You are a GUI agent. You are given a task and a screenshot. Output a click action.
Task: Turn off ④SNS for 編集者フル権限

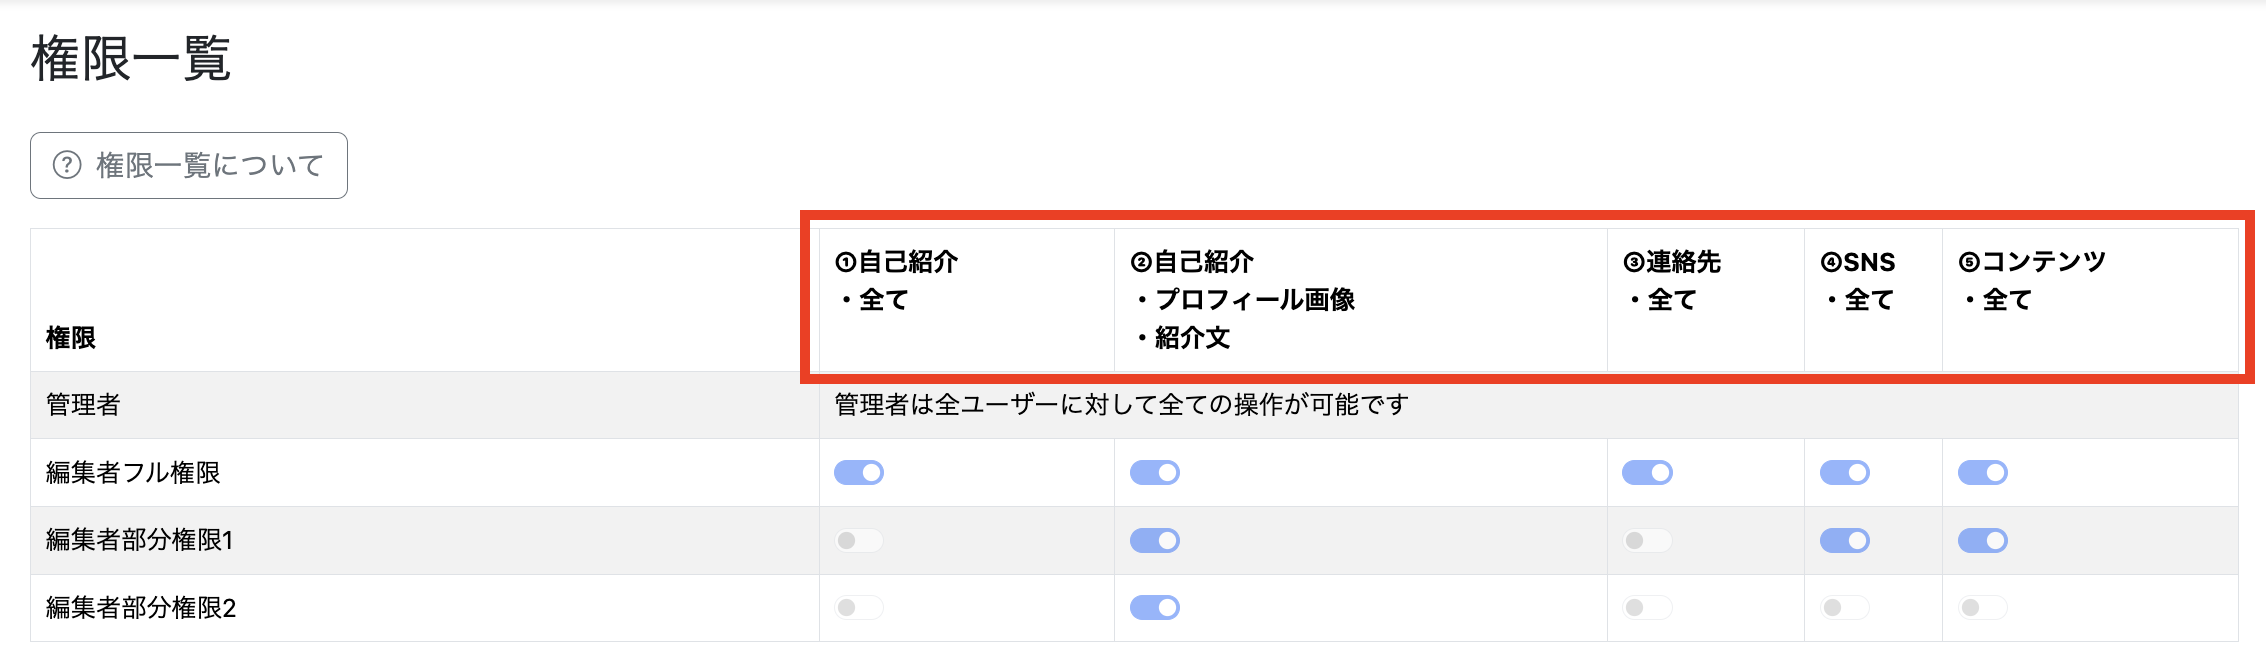[1845, 473]
